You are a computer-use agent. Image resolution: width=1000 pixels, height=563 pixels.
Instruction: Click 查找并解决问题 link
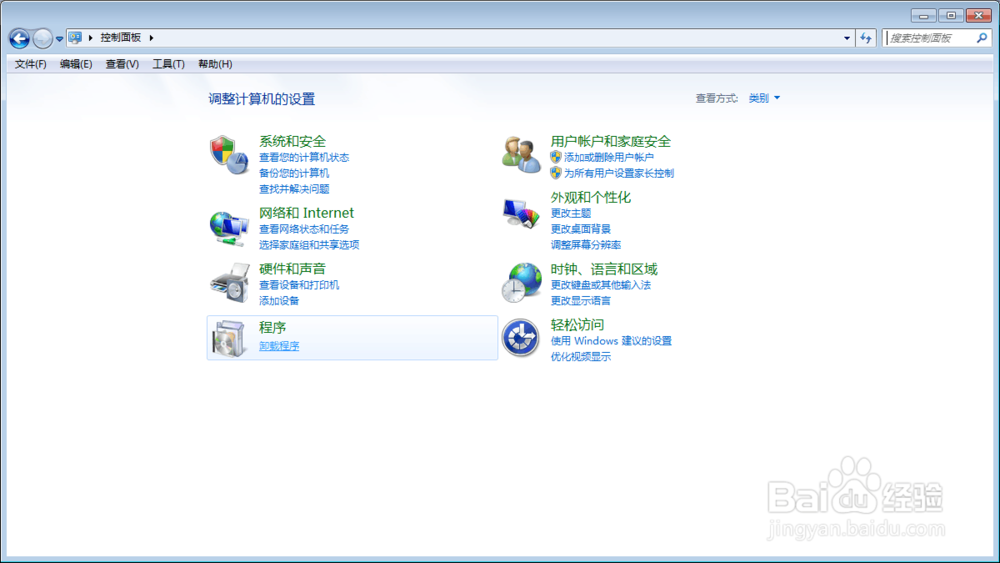click(x=294, y=189)
